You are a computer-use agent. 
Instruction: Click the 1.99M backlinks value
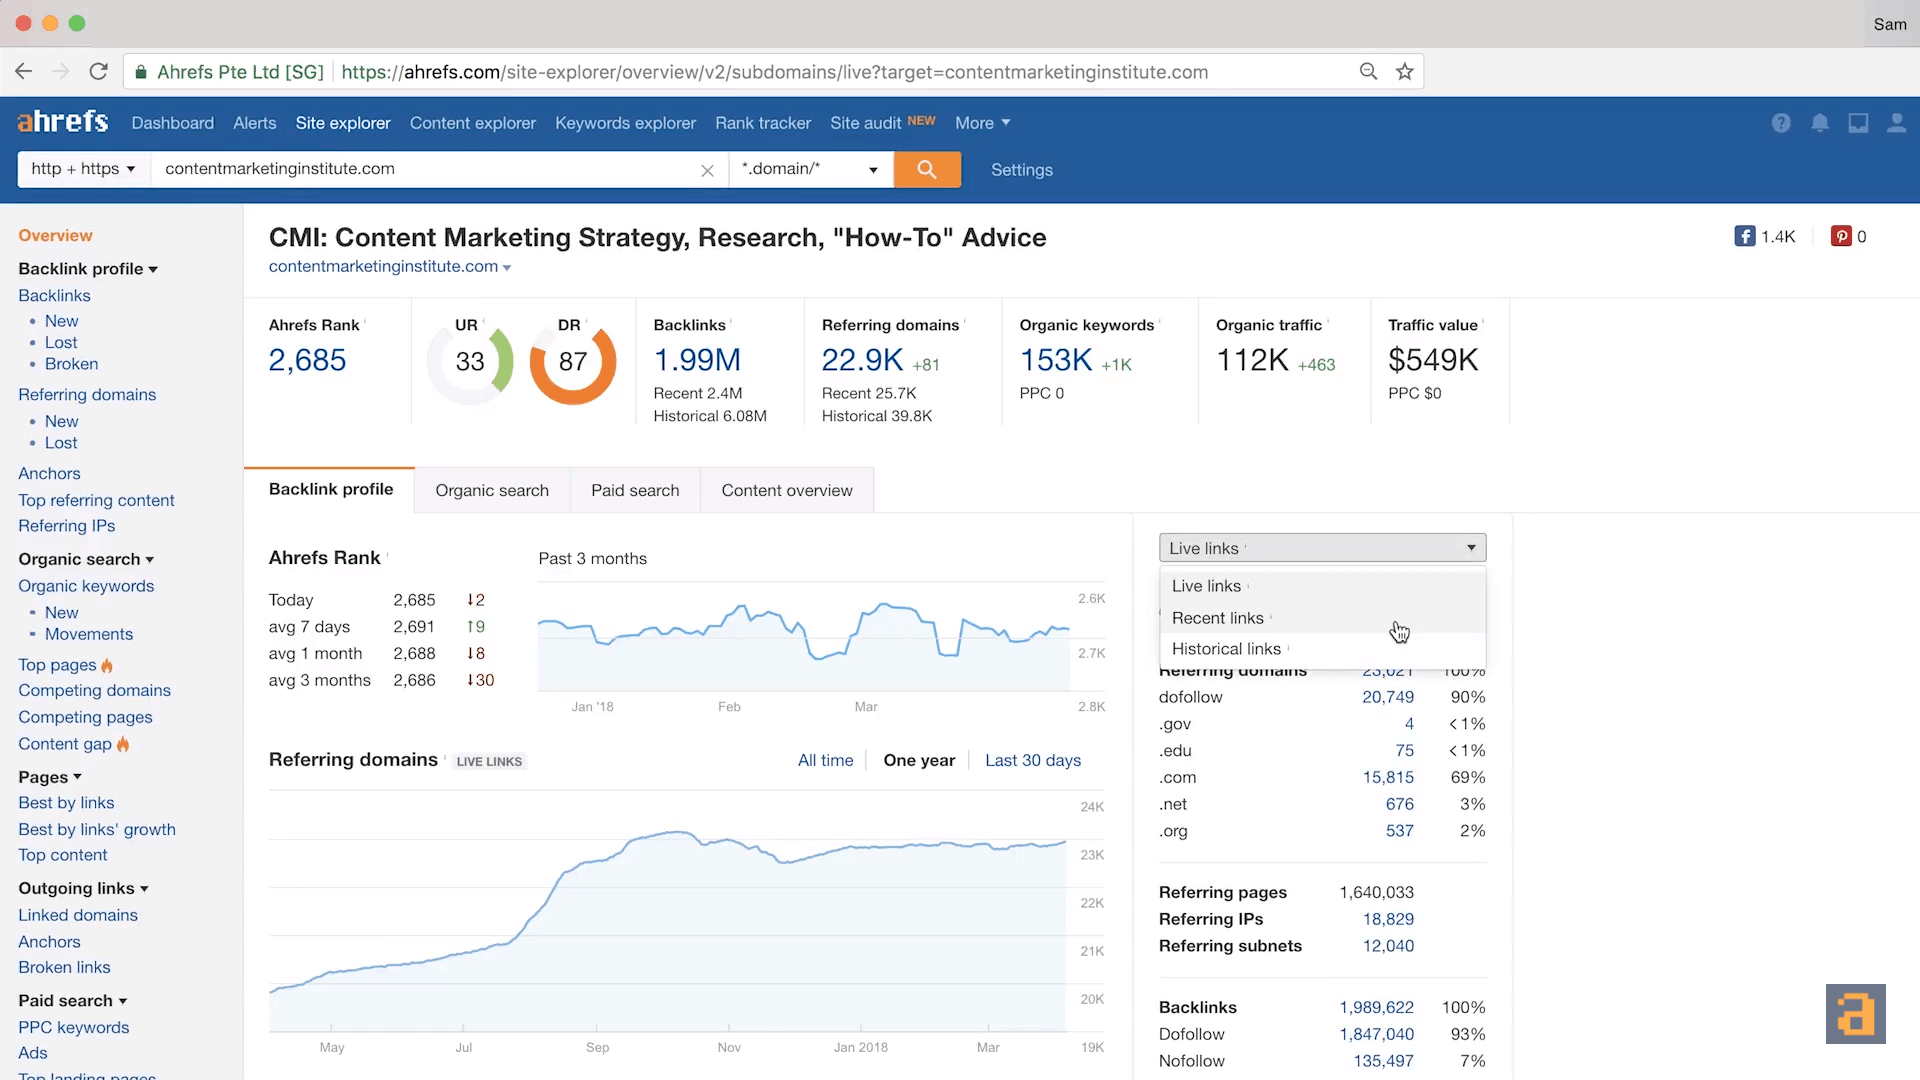(x=697, y=360)
